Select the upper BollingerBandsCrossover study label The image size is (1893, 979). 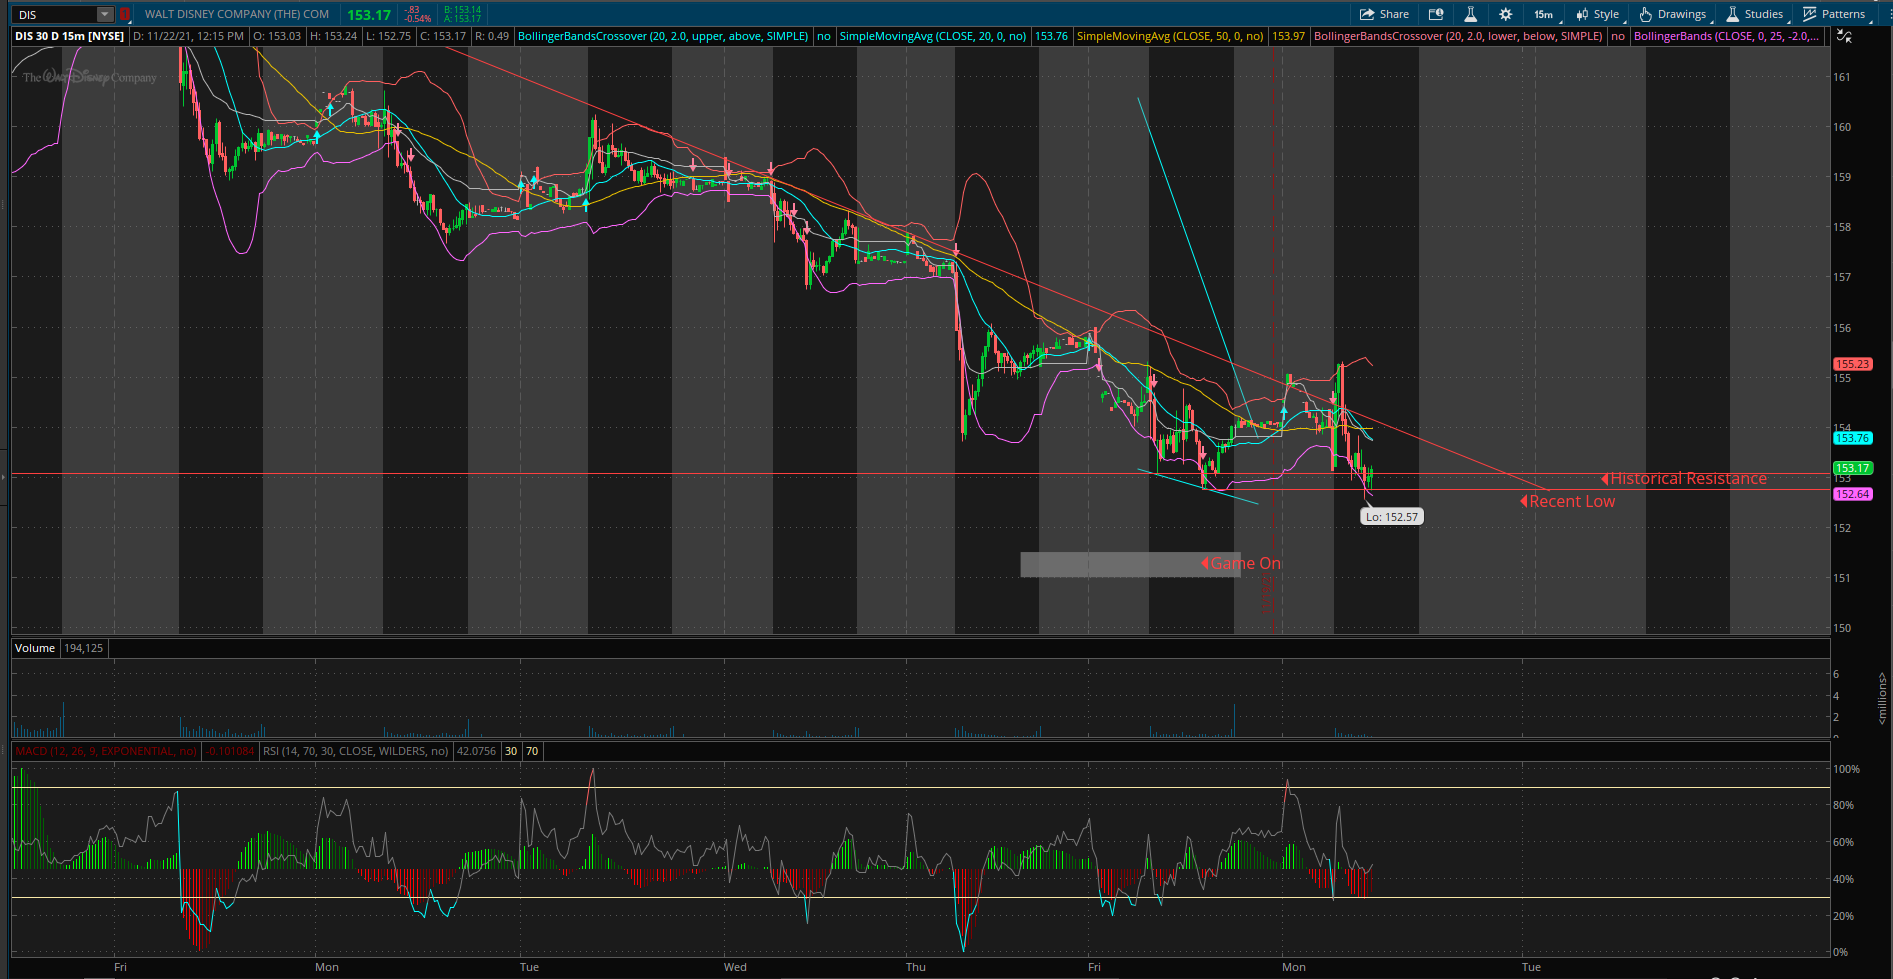(663, 36)
